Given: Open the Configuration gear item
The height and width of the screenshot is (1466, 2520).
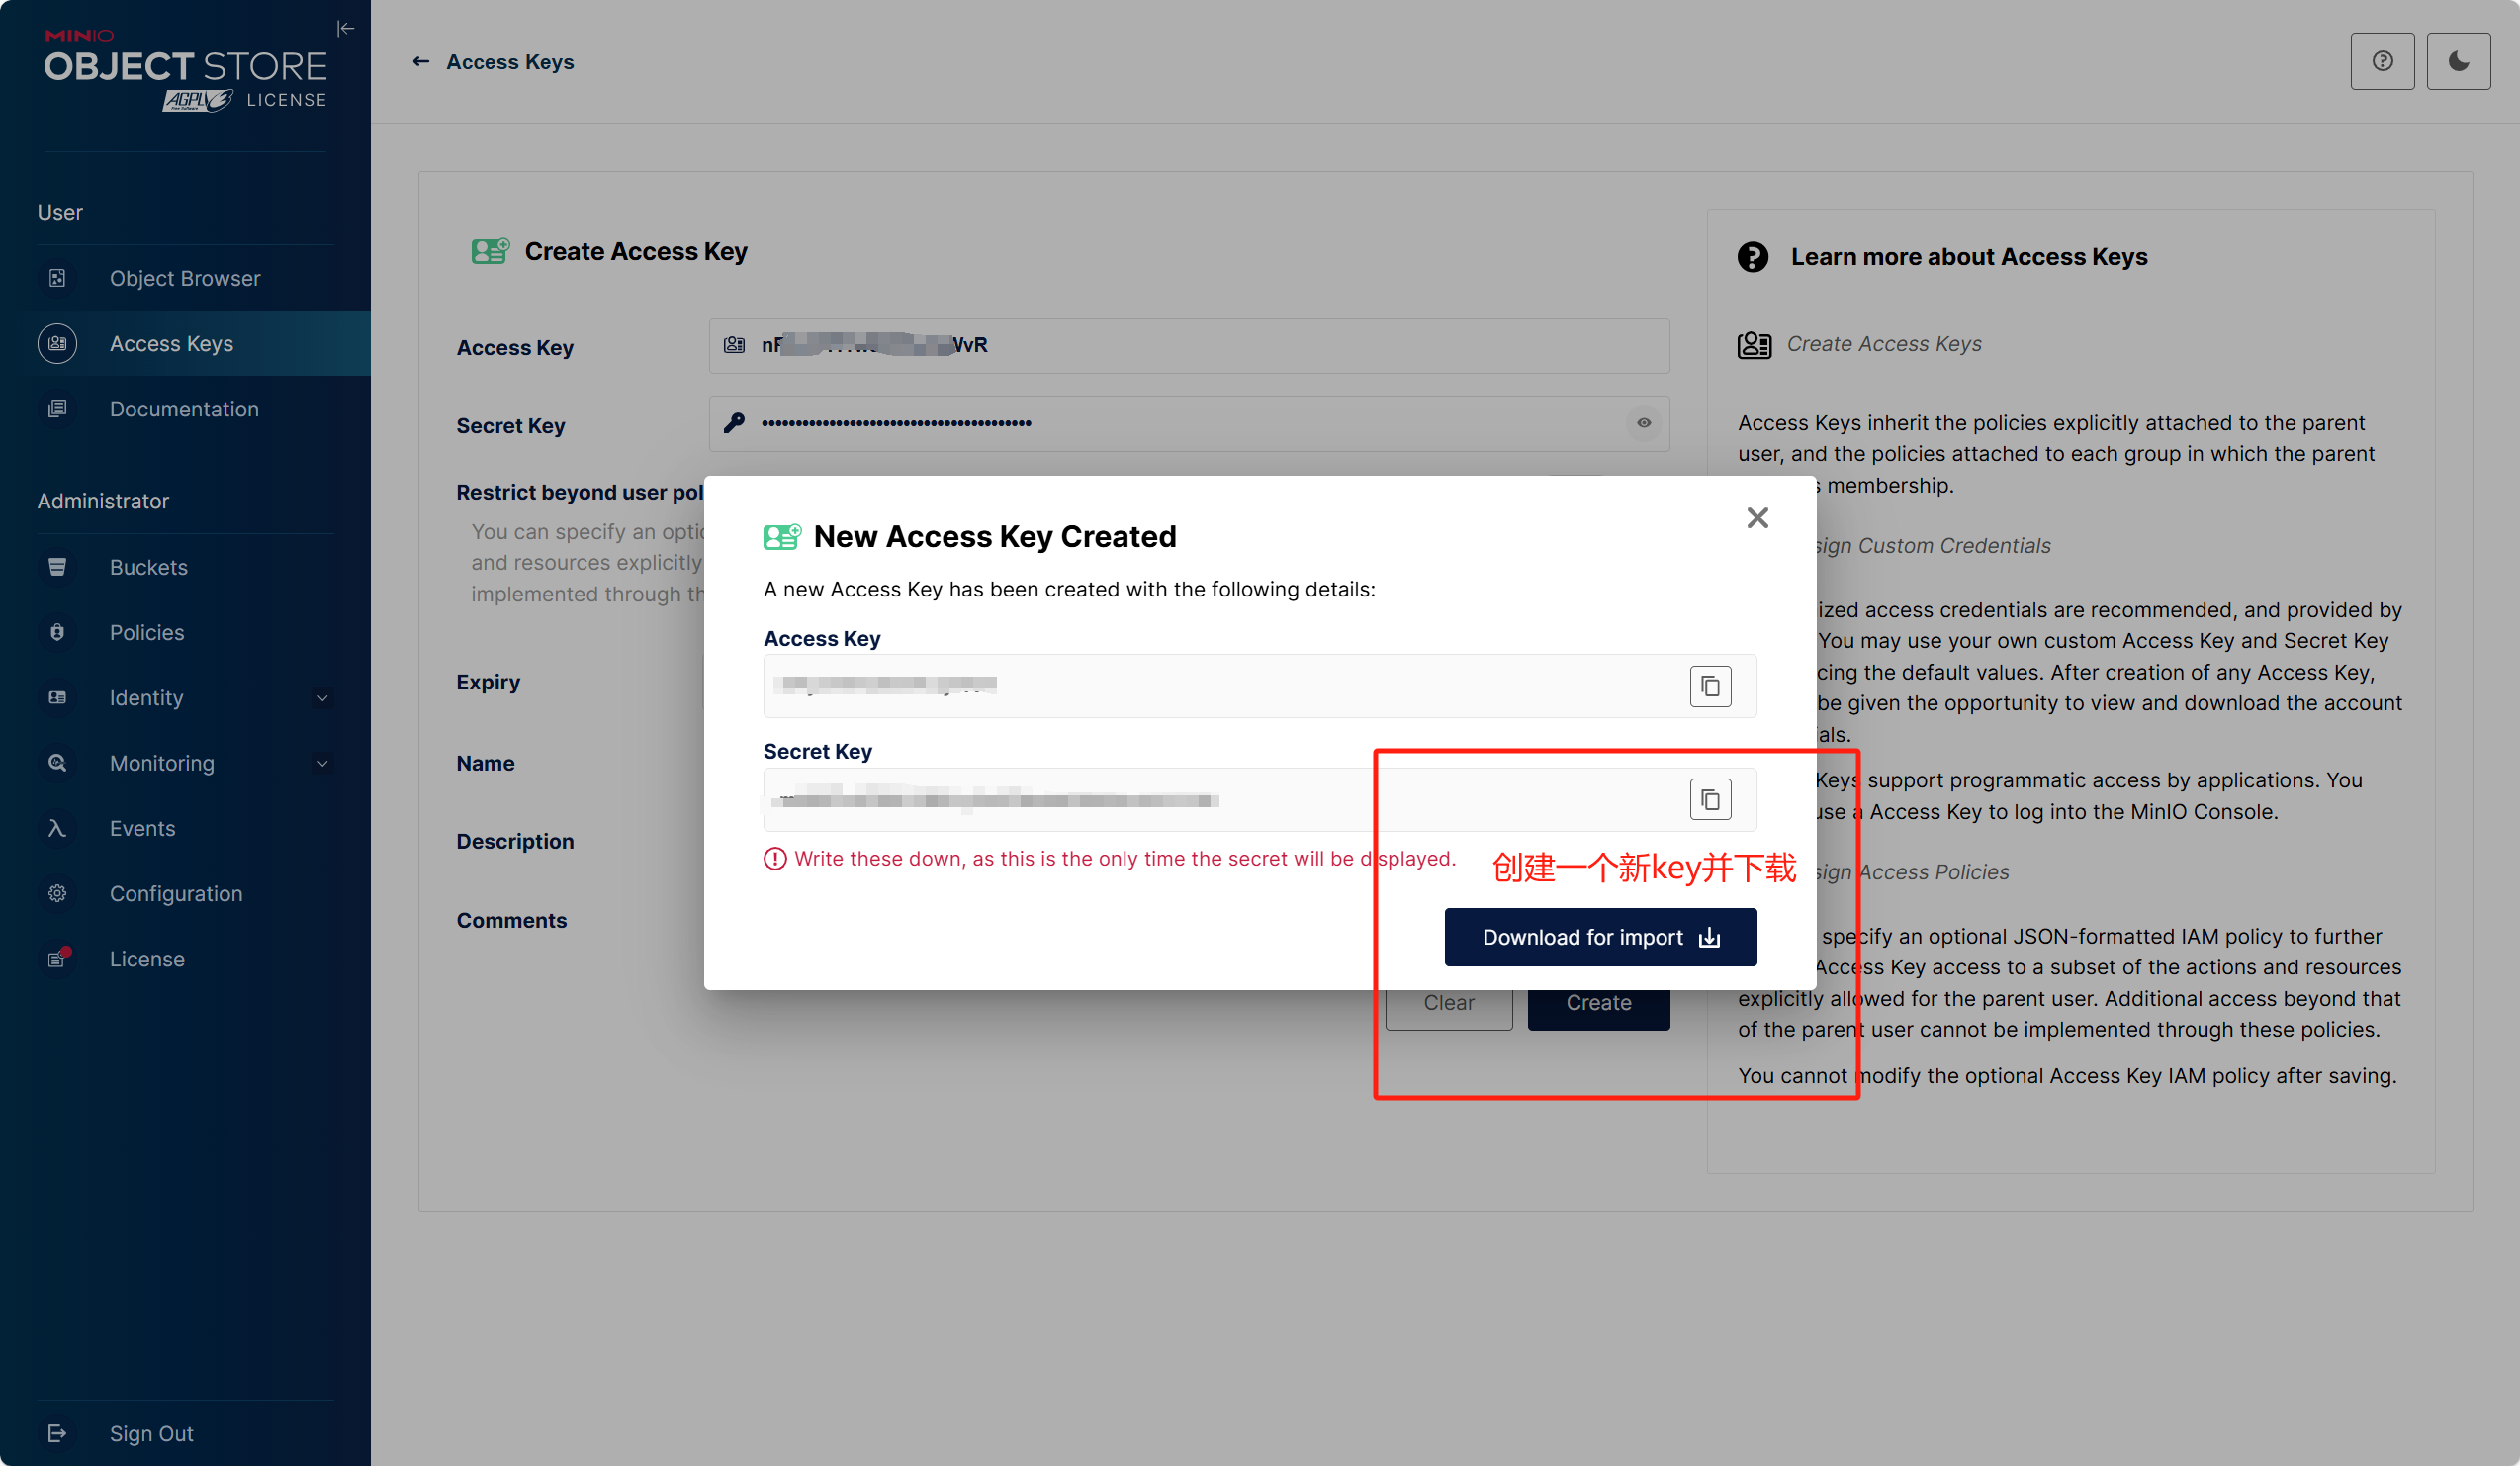Looking at the screenshot, I should [x=175, y=893].
